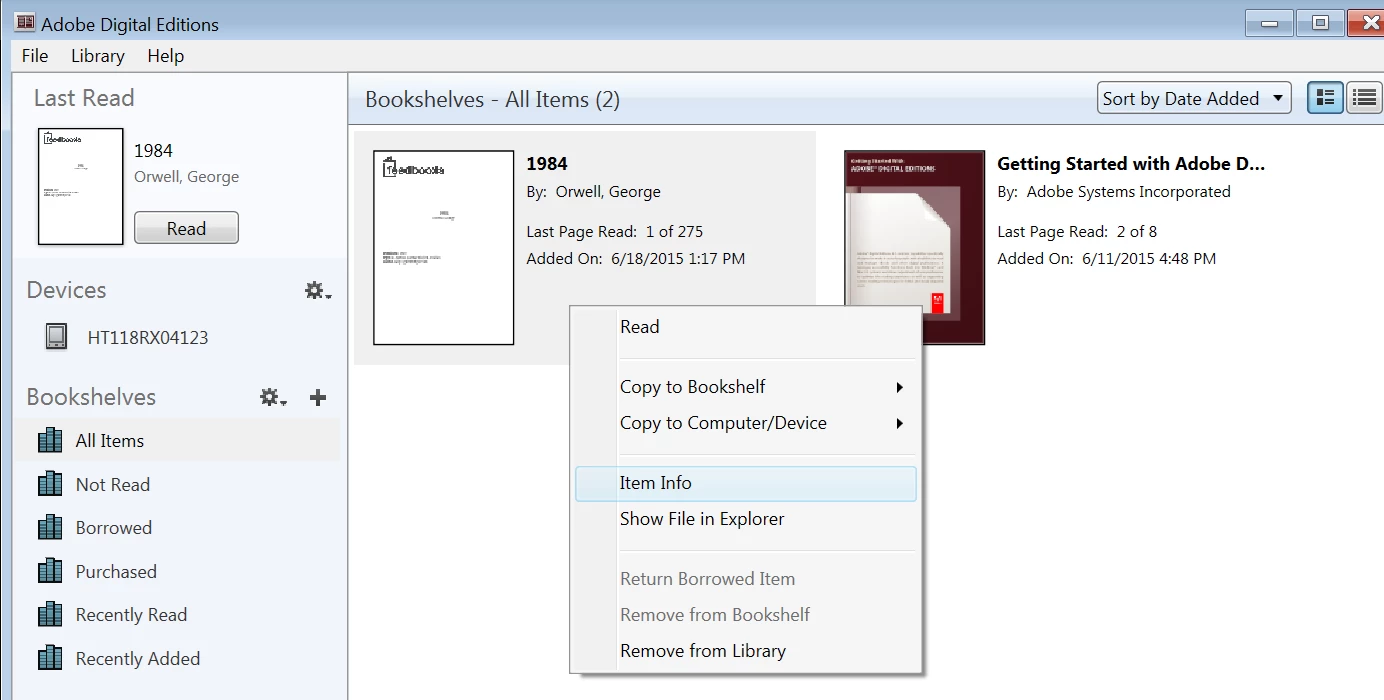The width and height of the screenshot is (1384, 700).
Task: Open the File menu
Action: click(x=35, y=56)
